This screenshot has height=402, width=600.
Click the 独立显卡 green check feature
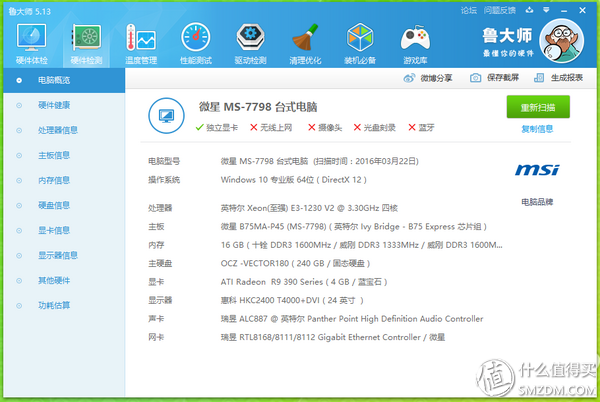217,128
